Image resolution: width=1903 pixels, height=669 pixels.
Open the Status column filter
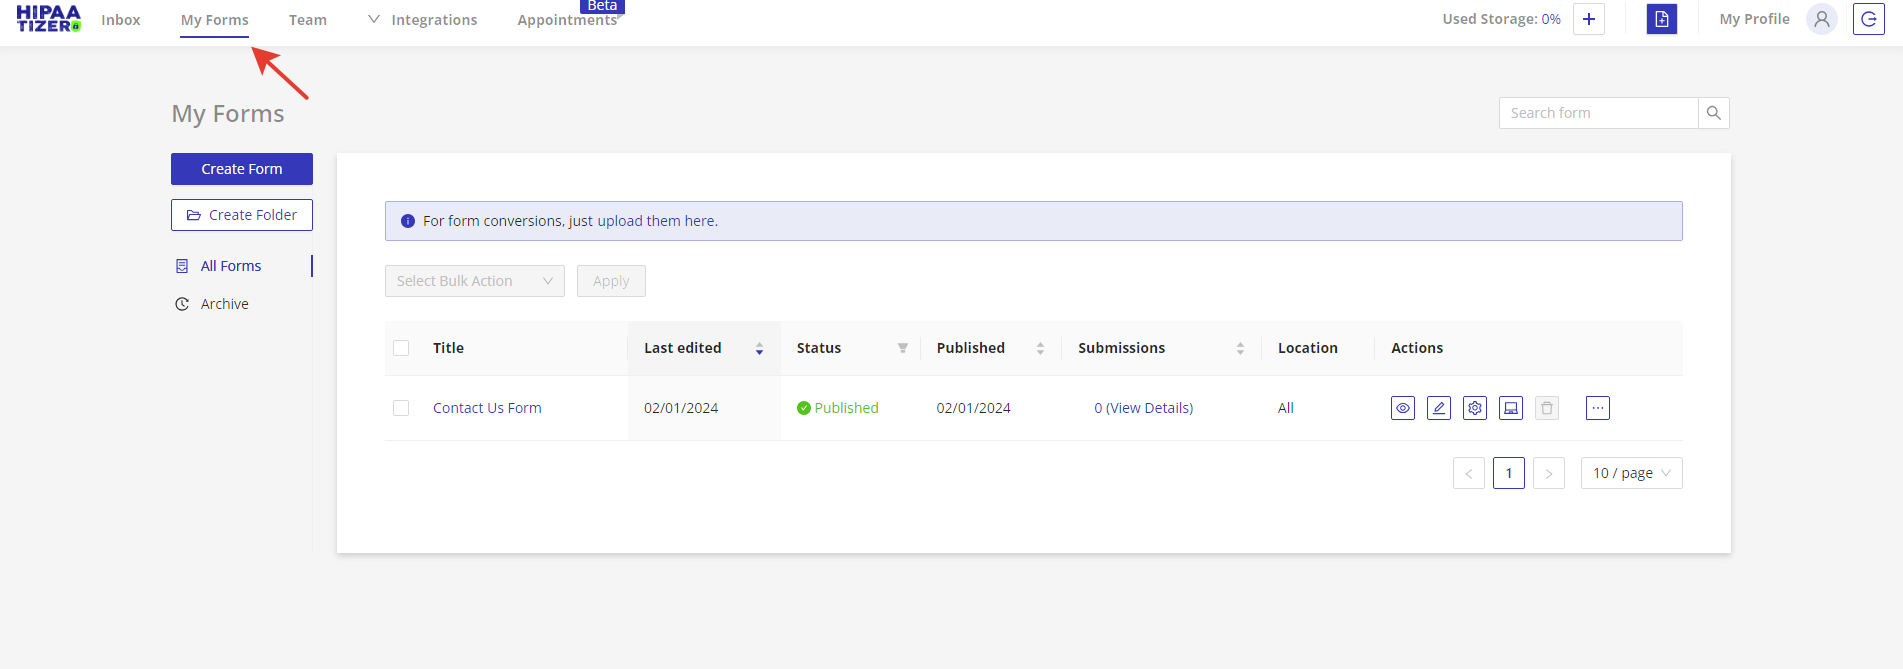tap(902, 348)
